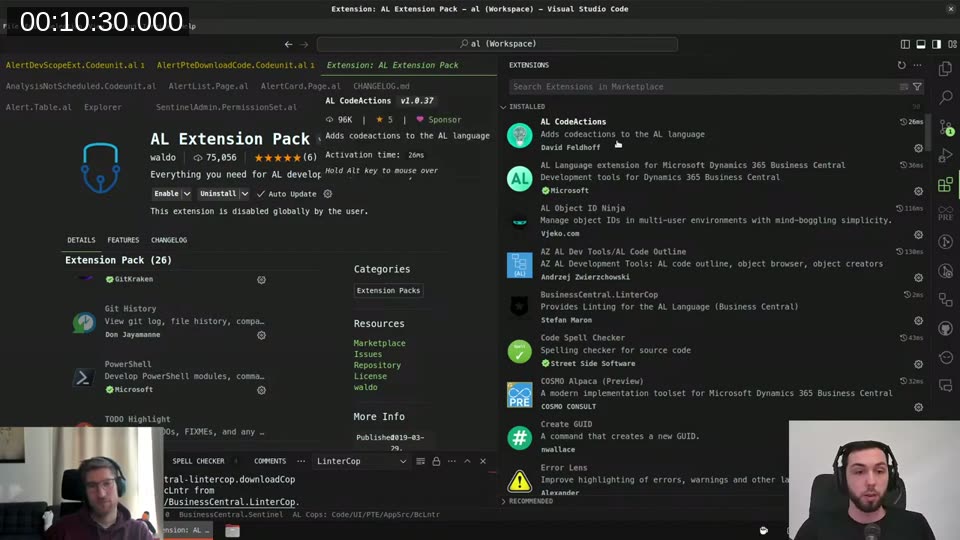
Task: Open gear for AZ AL Dev Tools
Action: tap(918, 277)
